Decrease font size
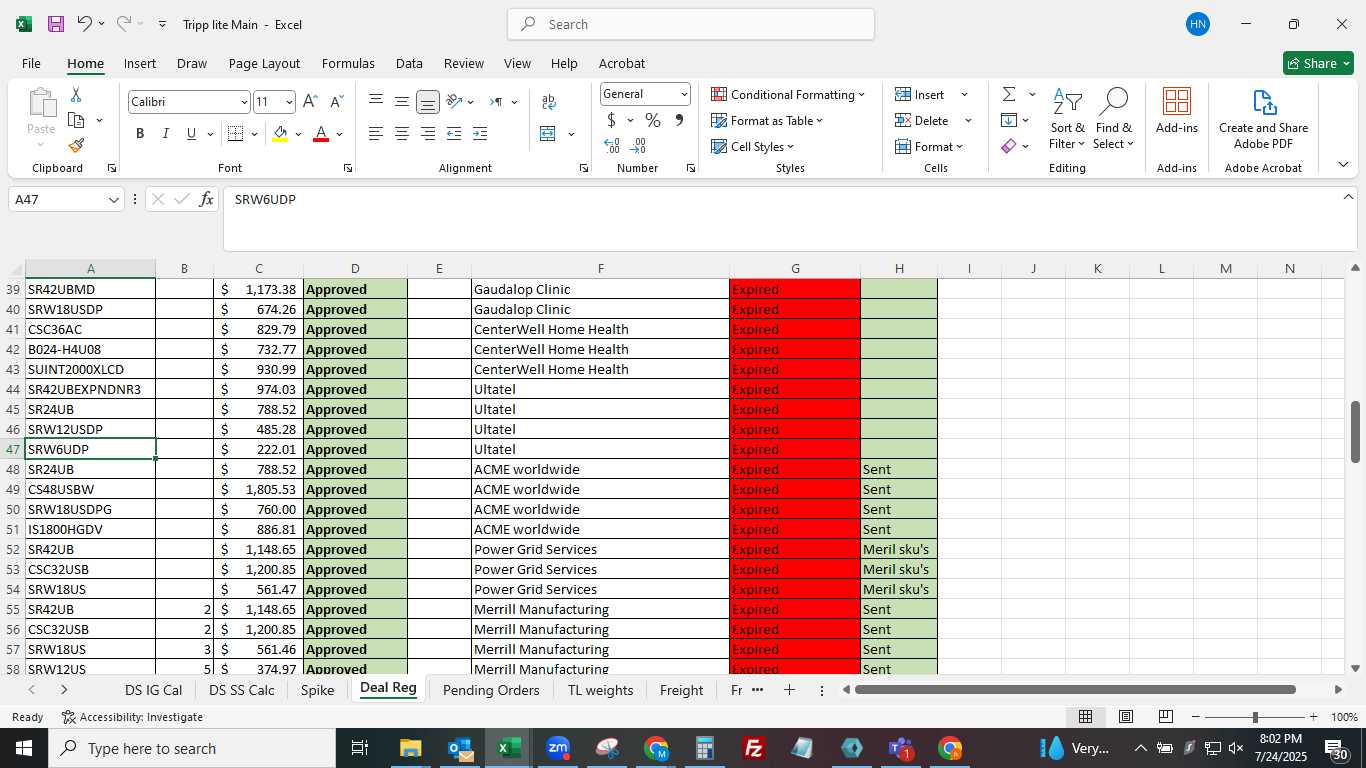The height and width of the screenshot is (768, 1366). pyautogui.click(x=337, y=102)
